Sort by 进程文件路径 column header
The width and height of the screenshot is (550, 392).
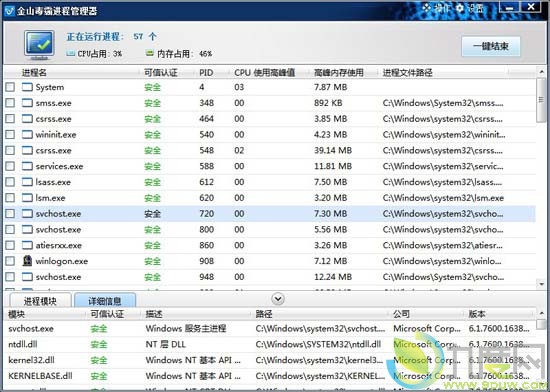point(407,73)
